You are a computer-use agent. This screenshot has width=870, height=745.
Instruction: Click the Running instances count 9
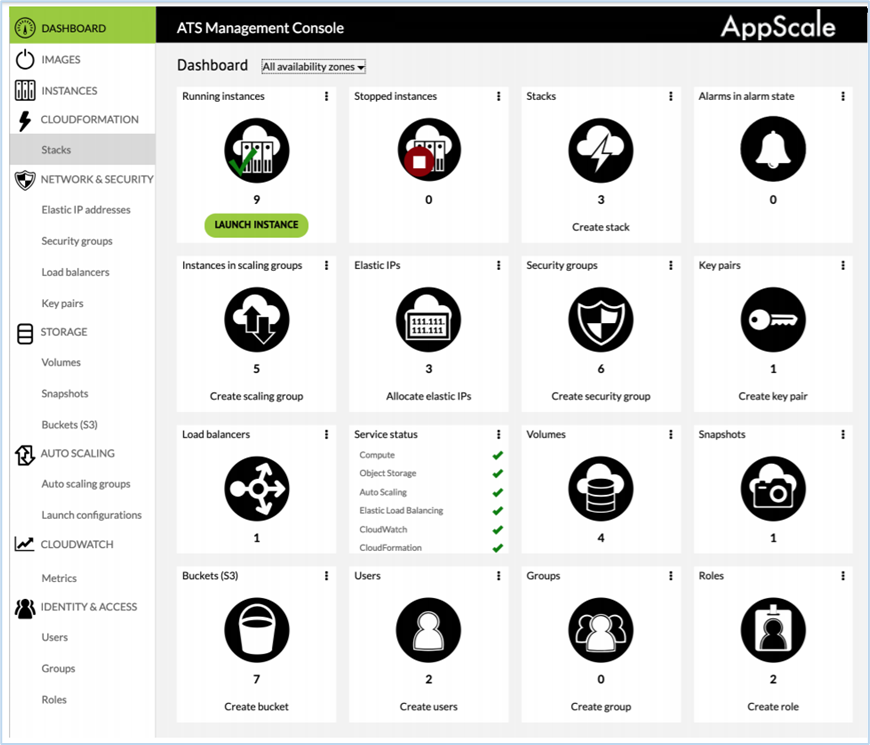point(256,199)
